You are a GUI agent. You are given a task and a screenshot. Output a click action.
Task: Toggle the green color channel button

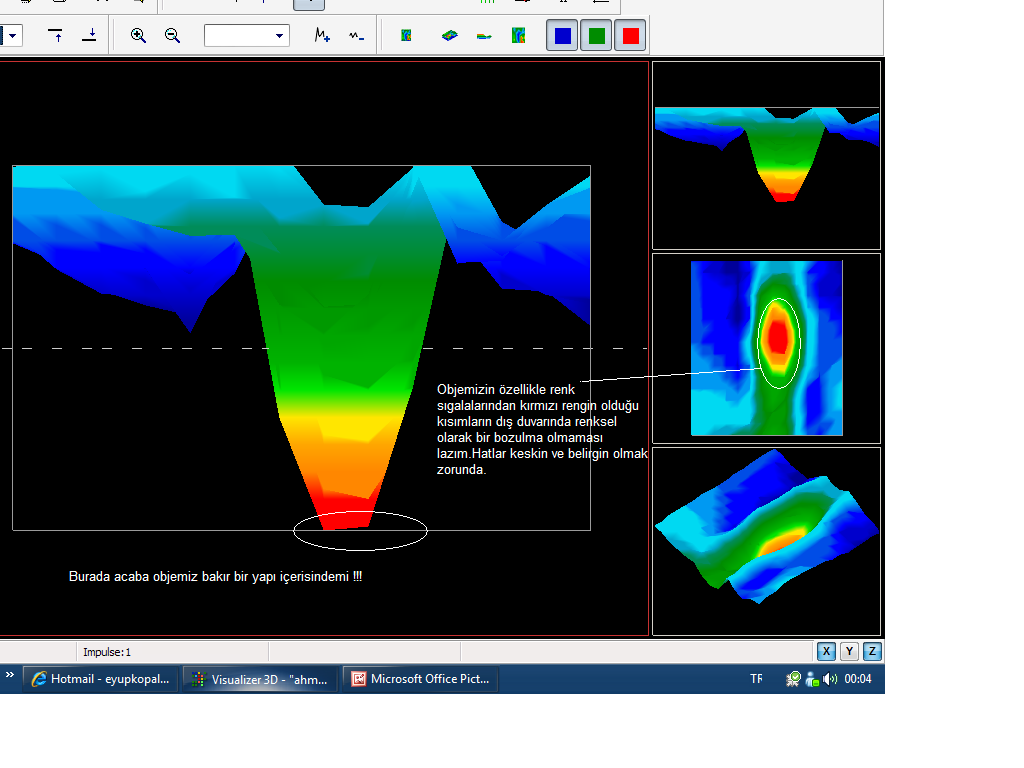(596, 35)
